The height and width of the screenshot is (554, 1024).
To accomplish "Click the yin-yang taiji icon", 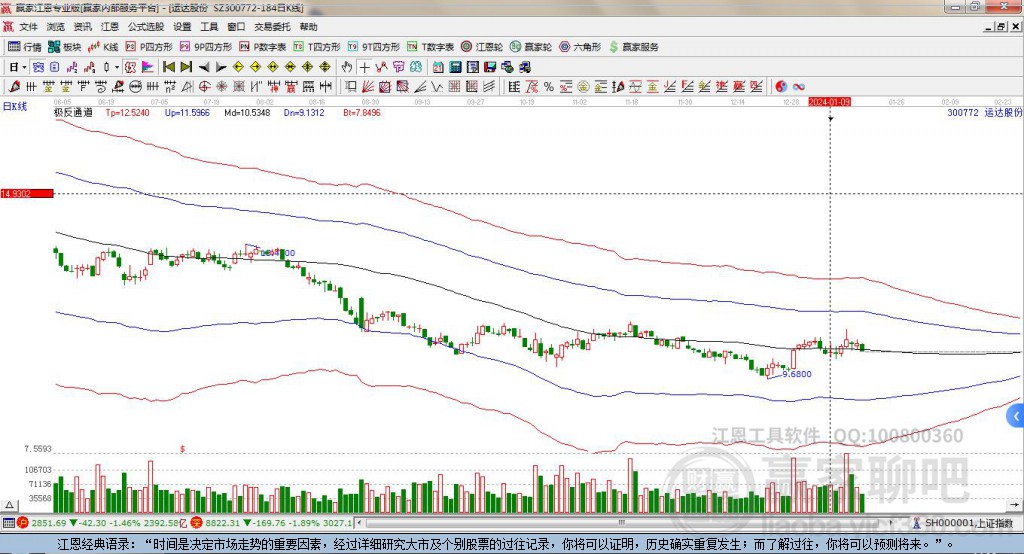I will 781,87.
